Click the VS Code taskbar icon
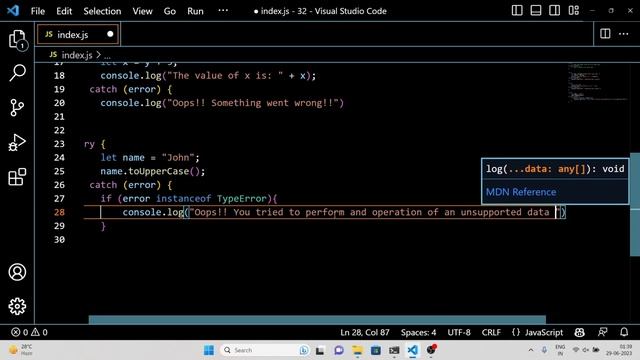 click(x=413, y=350)
